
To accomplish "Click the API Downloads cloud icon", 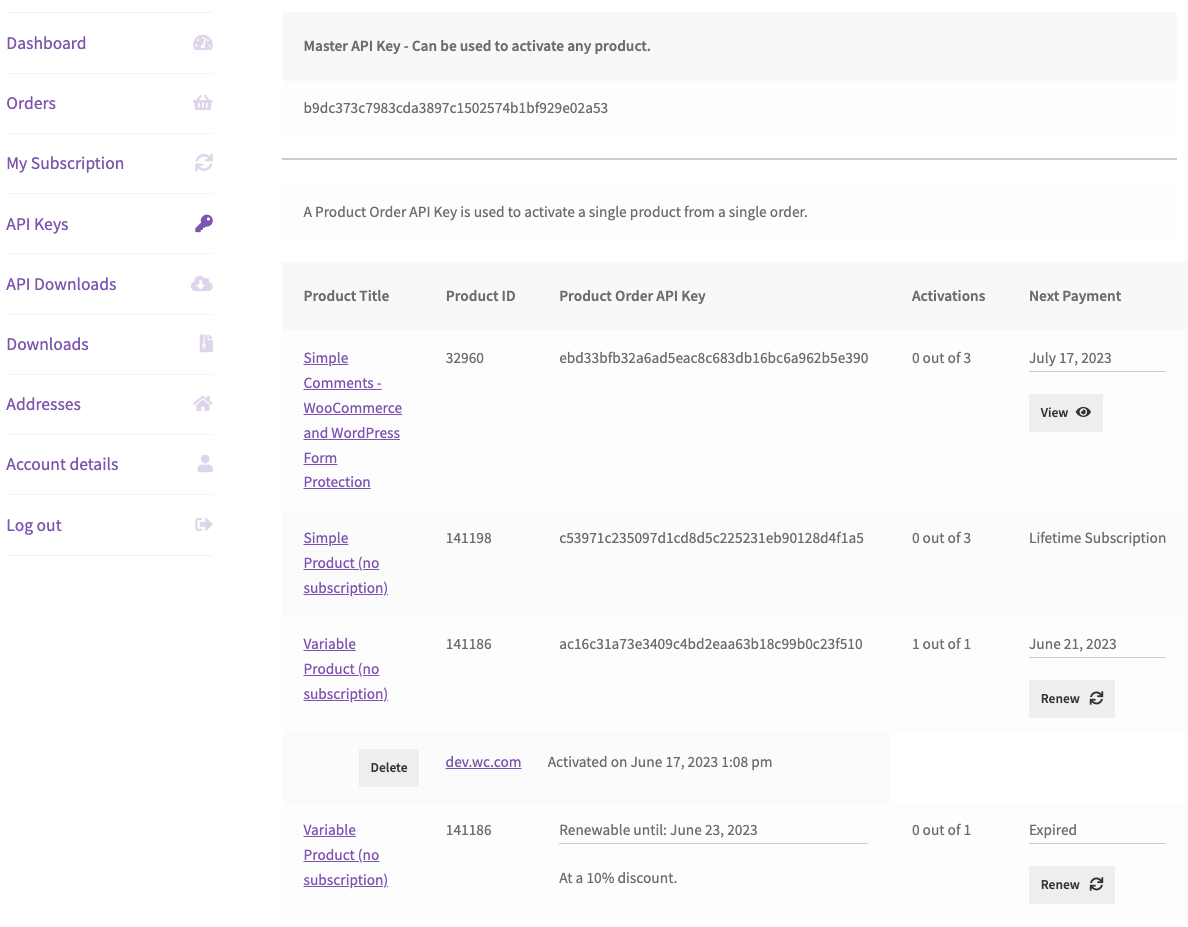I will (202, 284).
